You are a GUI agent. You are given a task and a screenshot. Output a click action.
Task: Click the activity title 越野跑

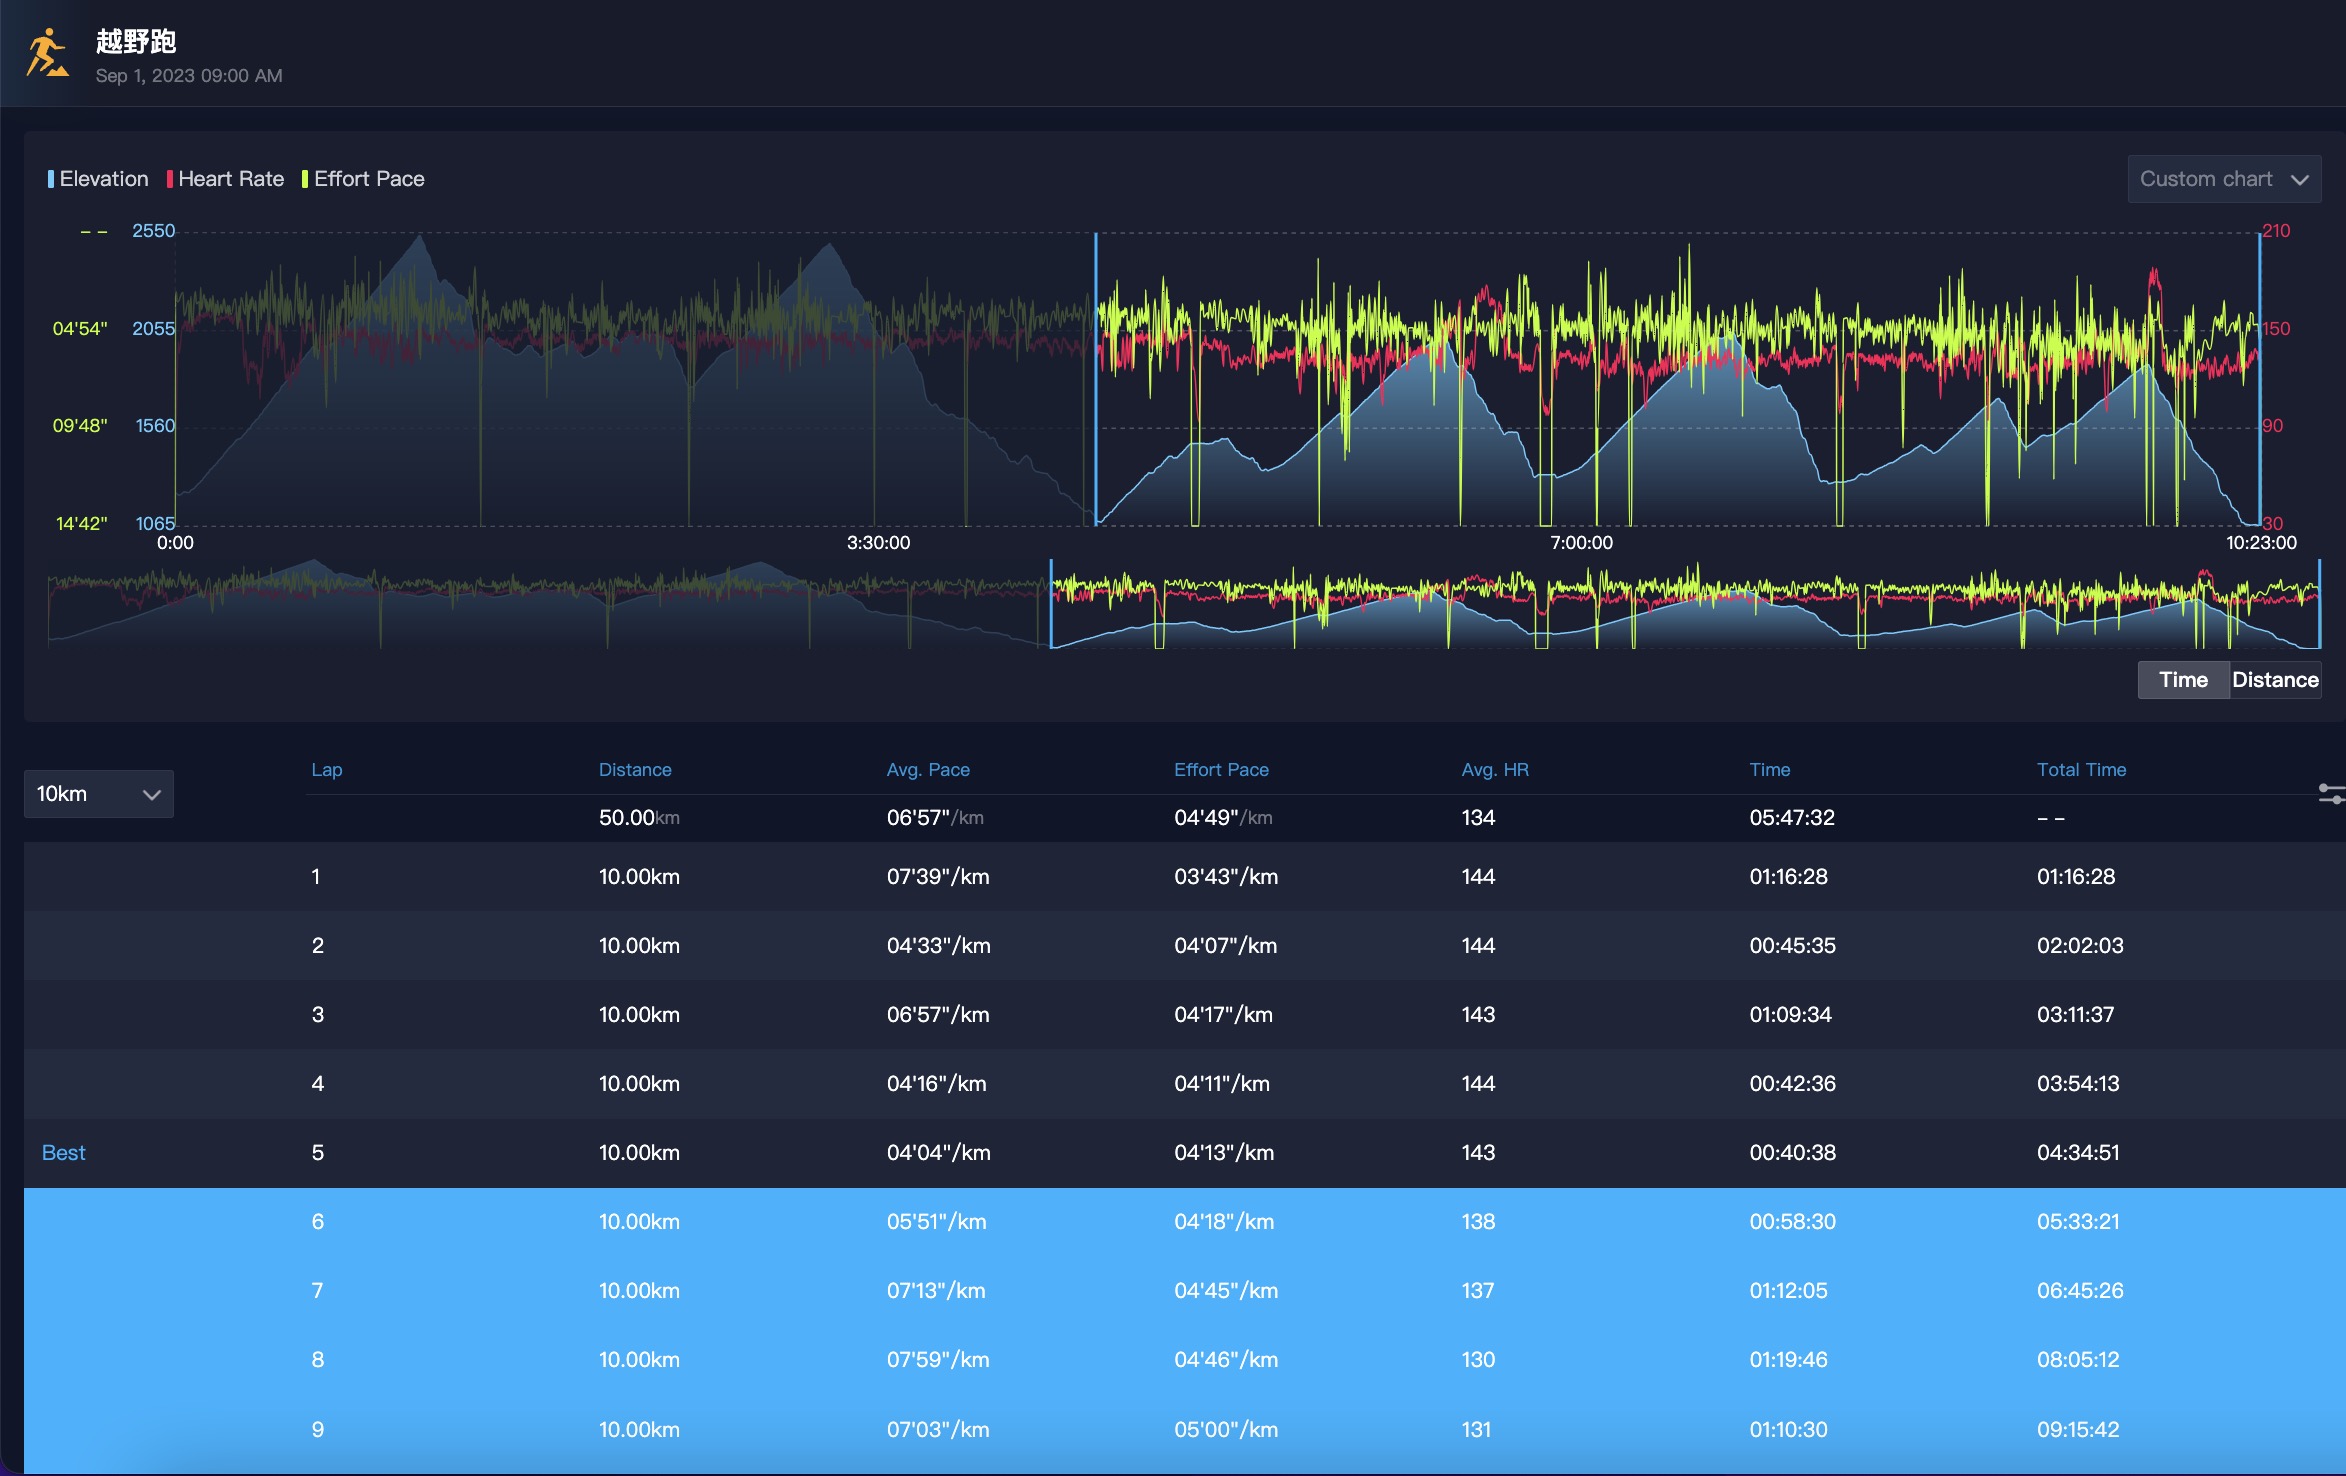136,41
